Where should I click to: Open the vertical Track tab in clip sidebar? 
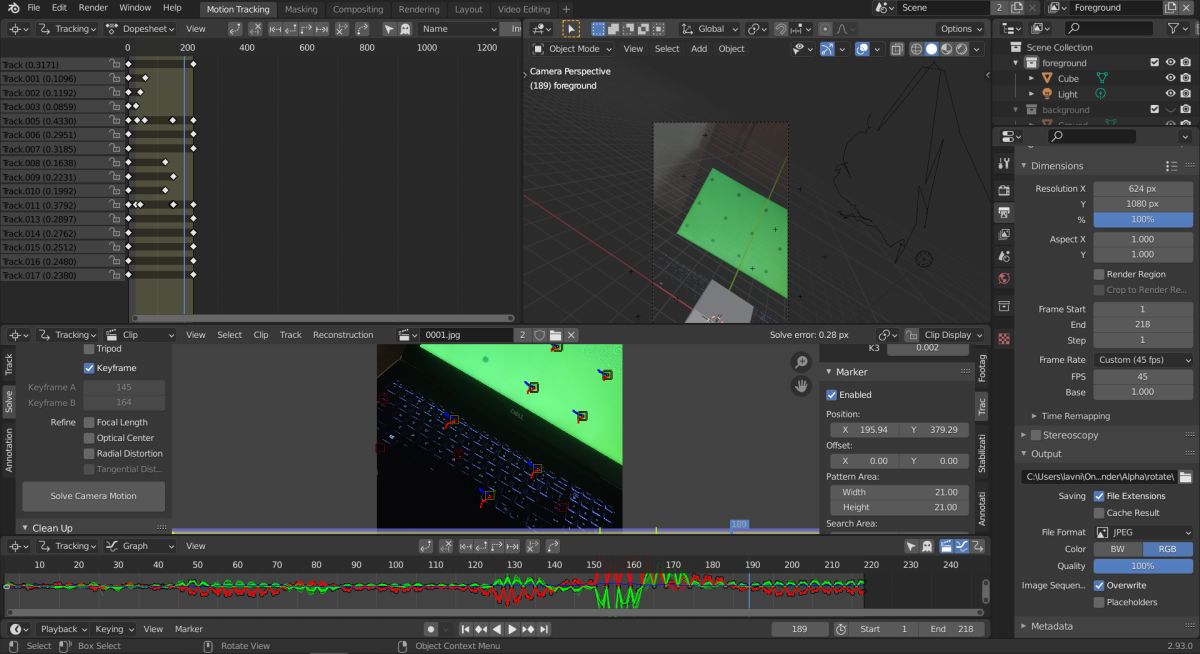pyautogui.click(x=9, y=365)
